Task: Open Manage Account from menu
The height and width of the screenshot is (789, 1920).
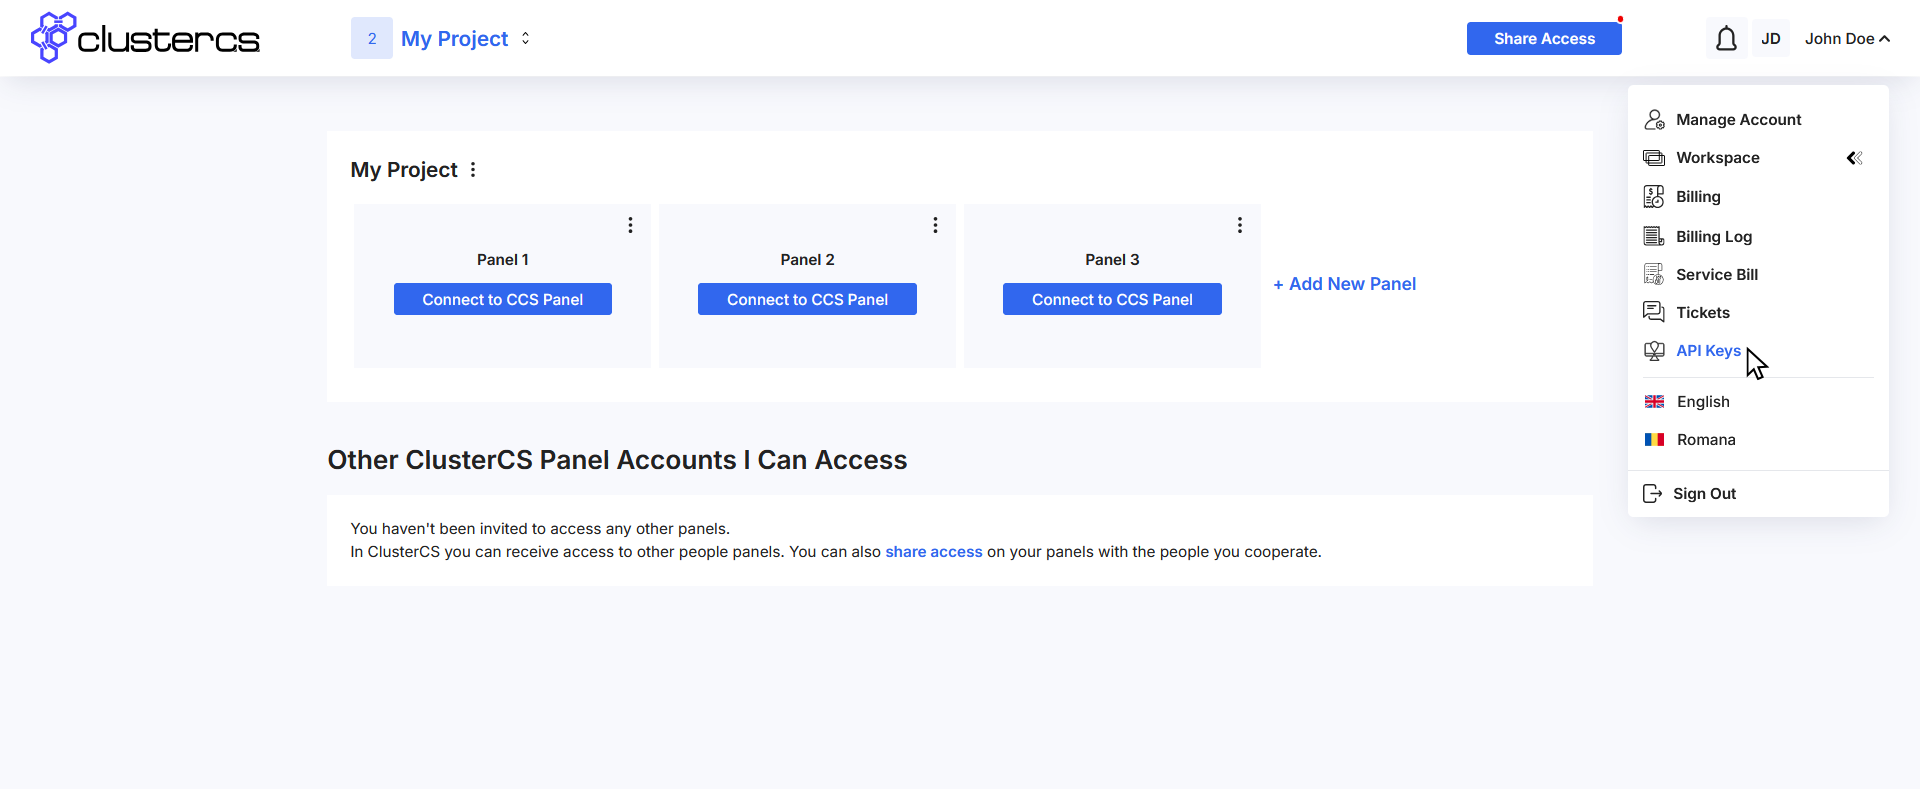Action: 1738,119
